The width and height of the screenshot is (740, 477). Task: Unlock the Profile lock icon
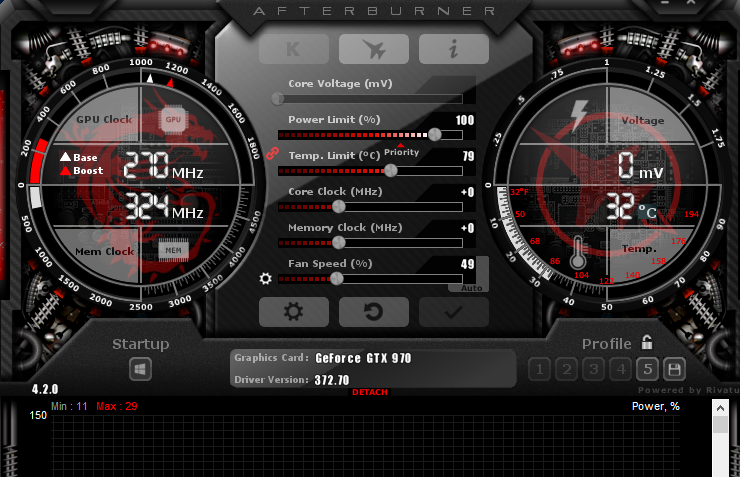click(x=647, y=342)
